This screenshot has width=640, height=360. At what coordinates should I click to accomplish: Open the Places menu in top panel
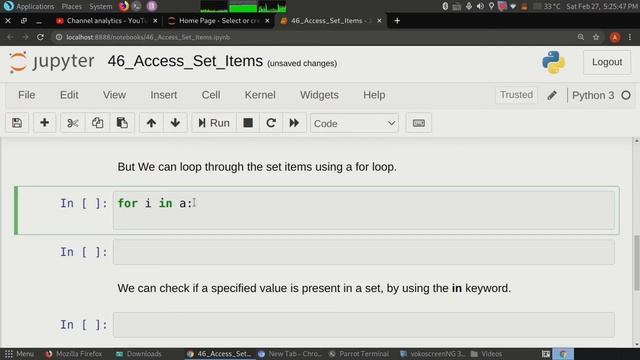tap(71, 6)
